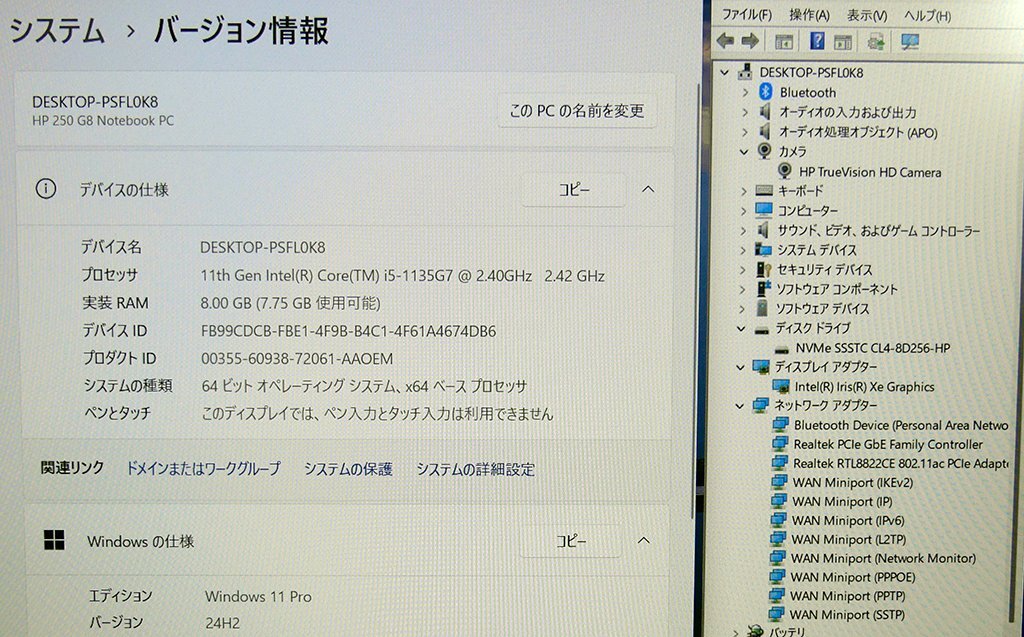Viewport: 1024px width, 637px height.
Task: Select サウンド、ビデオ、およびゲーム コントローラー row
Action: (x=869, y=231)
